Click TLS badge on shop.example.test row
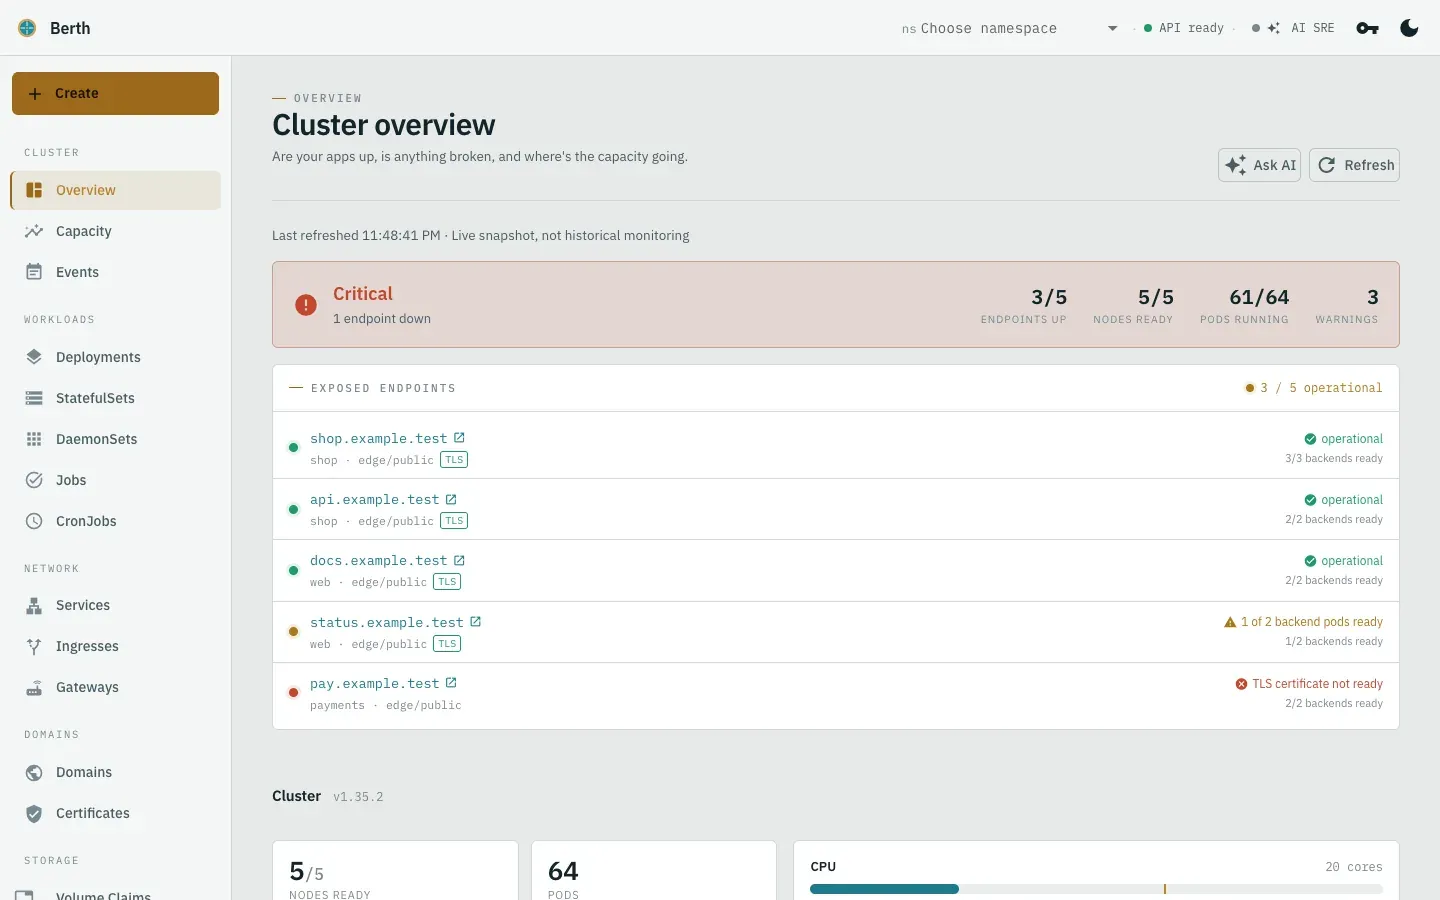The height and width of the screenshot is (900, 1440). [x=455, y=460]
